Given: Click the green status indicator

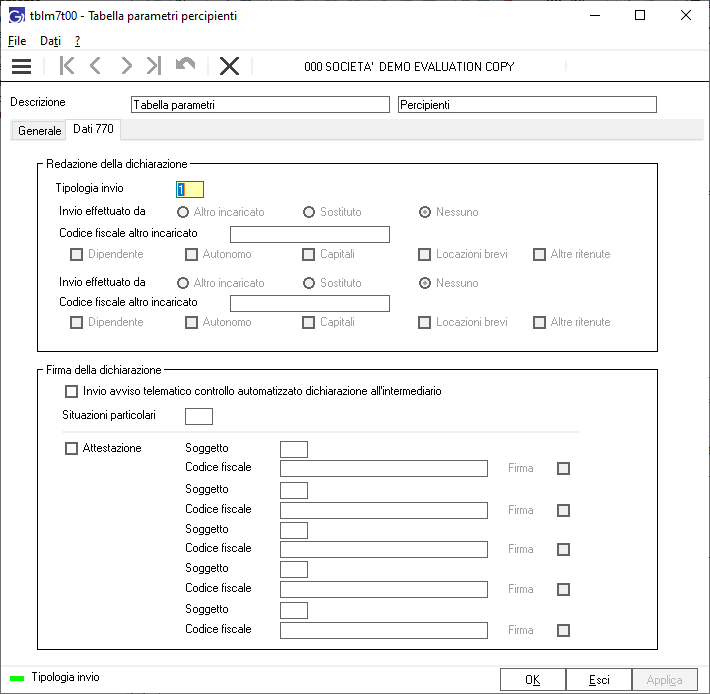Looking at the screenshot, I should tap(17, 678).
